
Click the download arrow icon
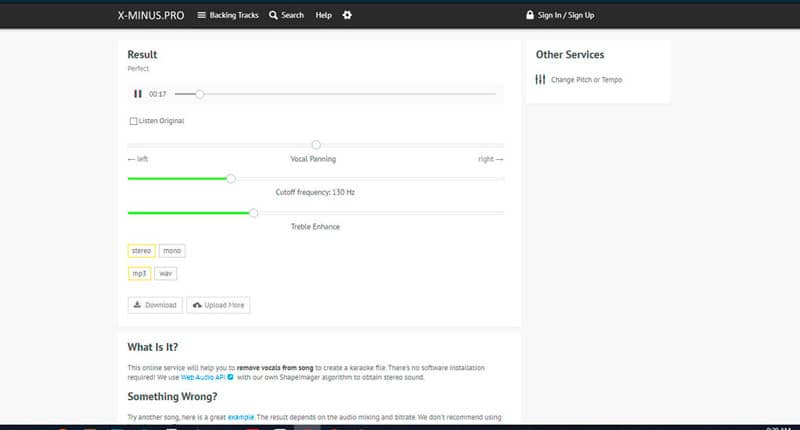[137, 305]
